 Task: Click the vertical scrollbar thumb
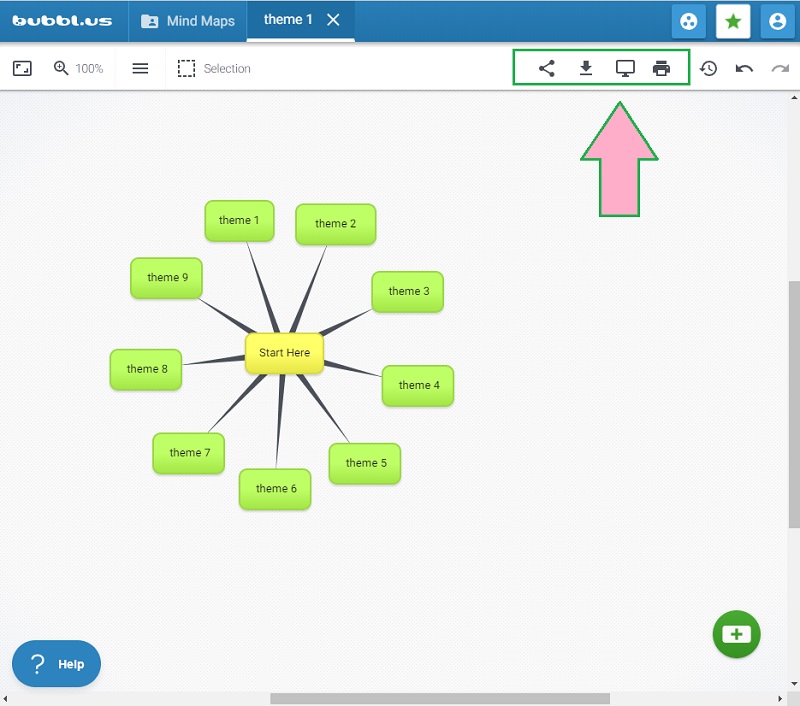794,405
